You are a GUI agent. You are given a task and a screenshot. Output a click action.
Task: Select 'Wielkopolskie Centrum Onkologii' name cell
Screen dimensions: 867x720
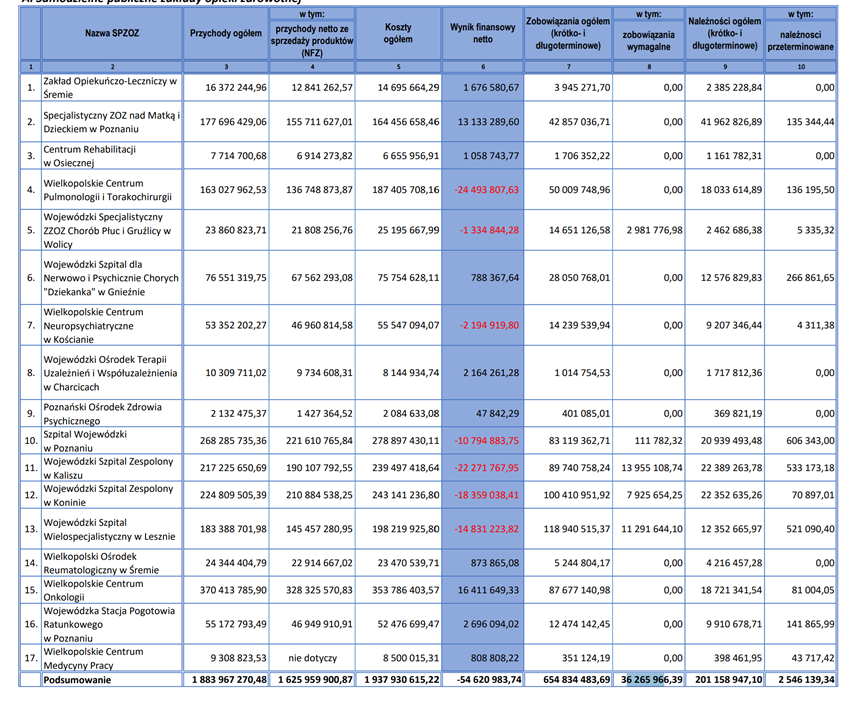112,590
